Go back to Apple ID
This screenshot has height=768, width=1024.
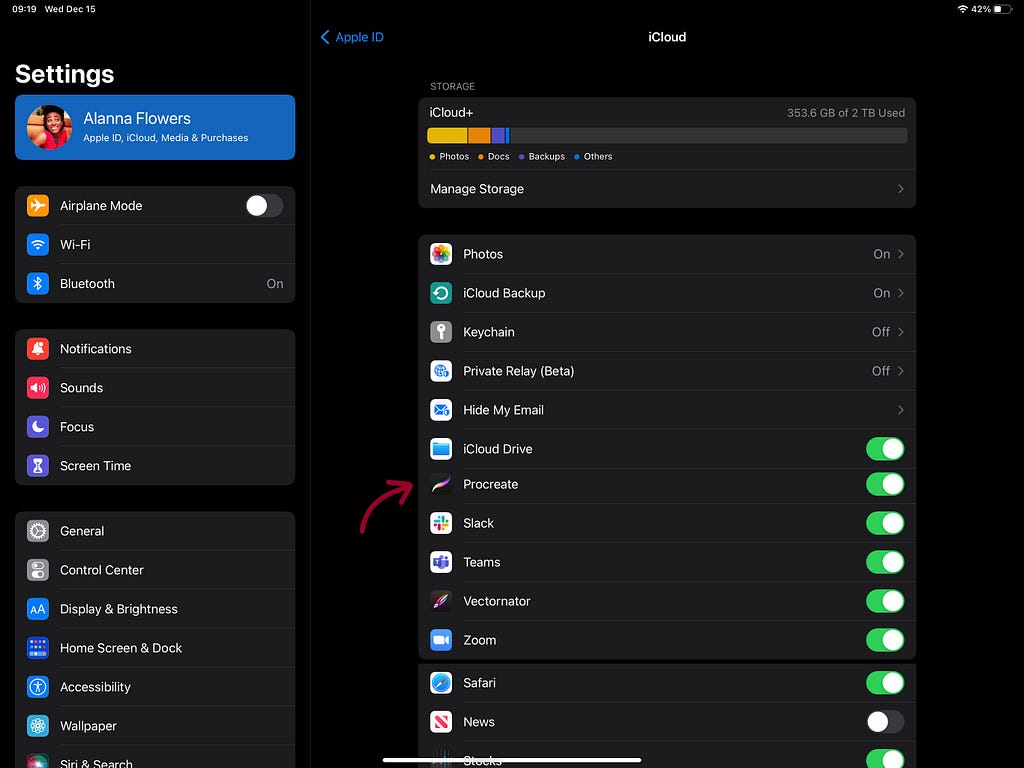coord(352,37)
